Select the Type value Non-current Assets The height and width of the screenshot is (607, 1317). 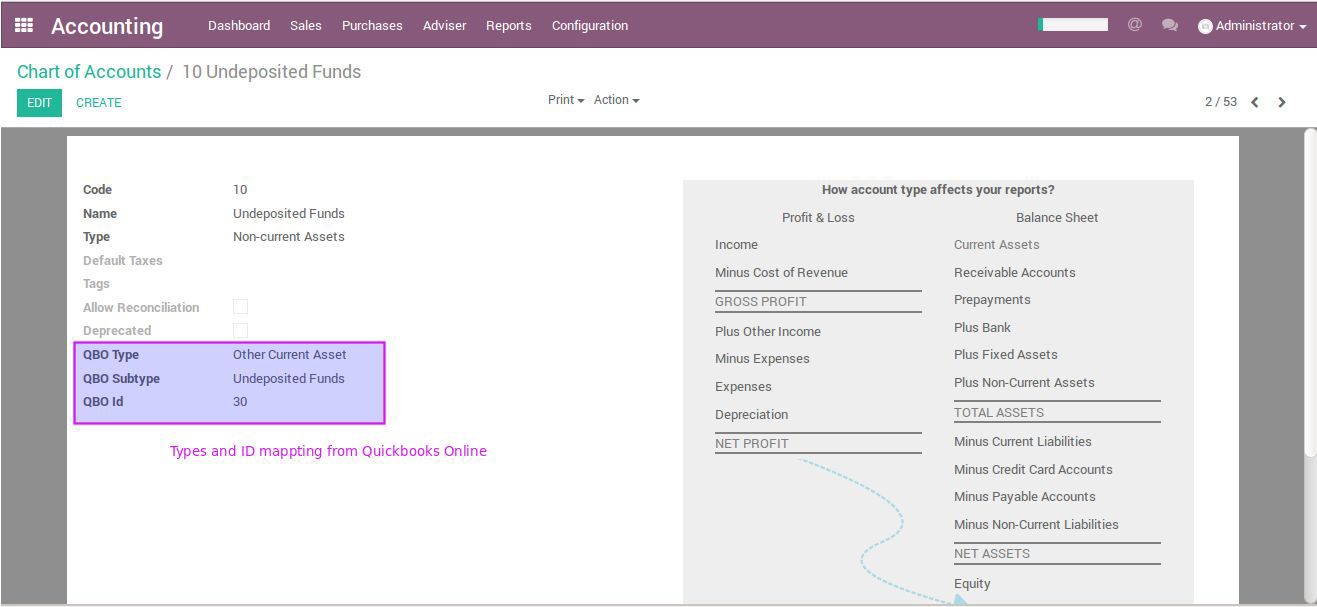(x=289, y=237)
